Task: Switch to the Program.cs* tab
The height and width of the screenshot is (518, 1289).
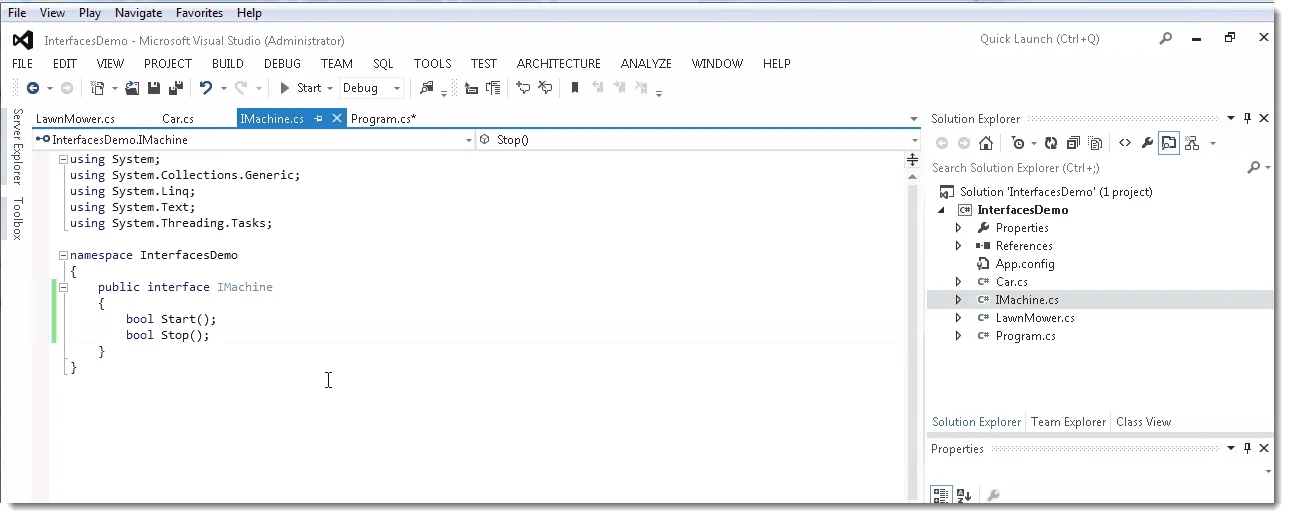Action: pyautogui.click(x=383, y=119)
